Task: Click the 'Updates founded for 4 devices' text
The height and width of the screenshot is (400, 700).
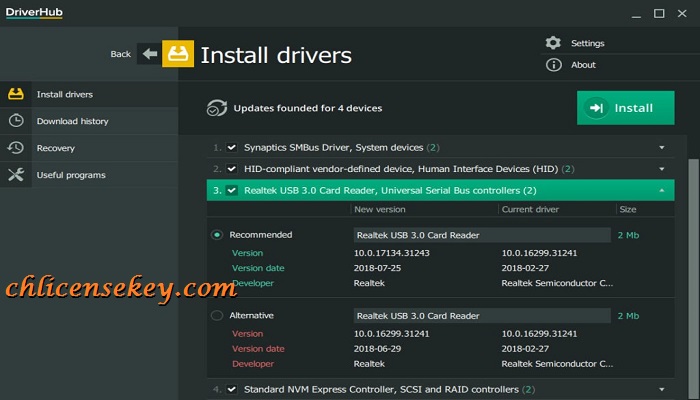Action: point(308,108)
